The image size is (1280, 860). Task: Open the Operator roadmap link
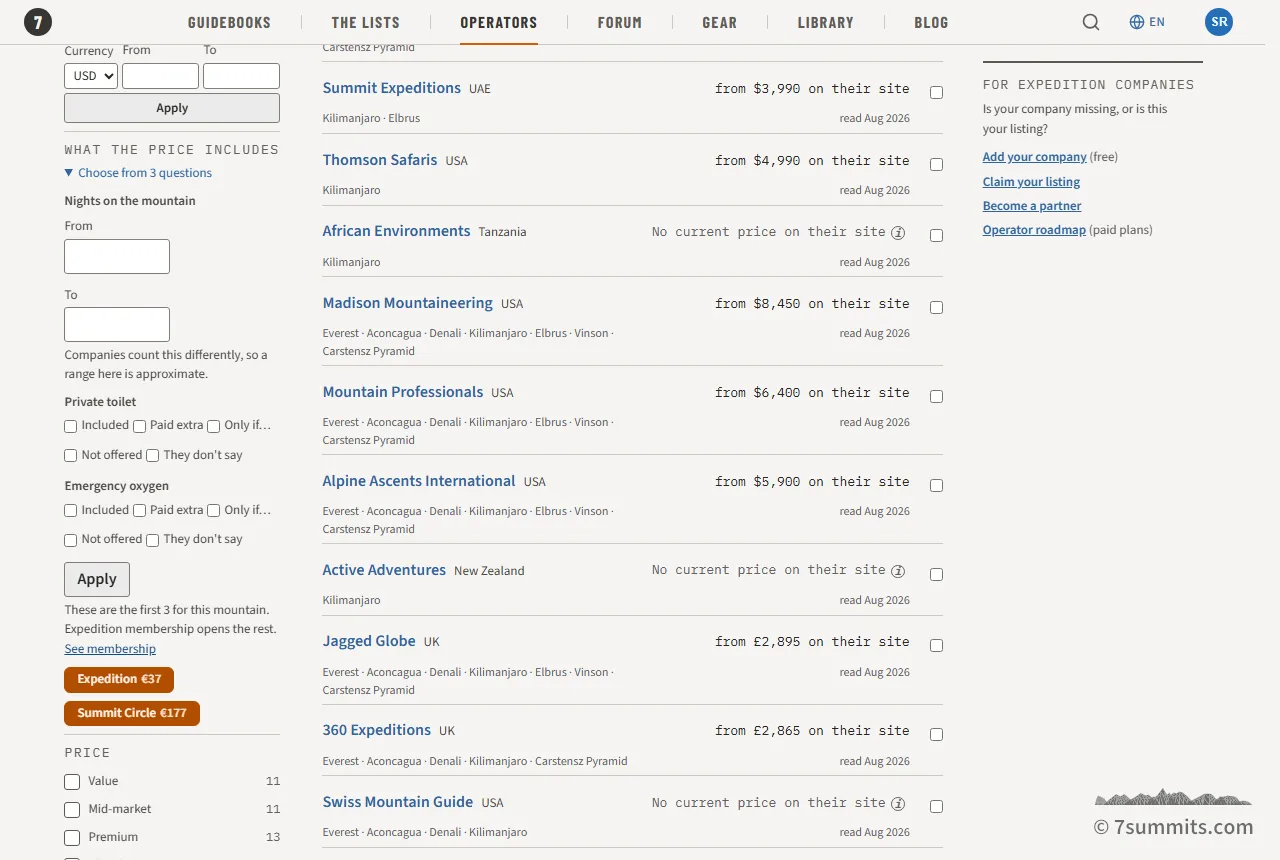click(1034, 230)
